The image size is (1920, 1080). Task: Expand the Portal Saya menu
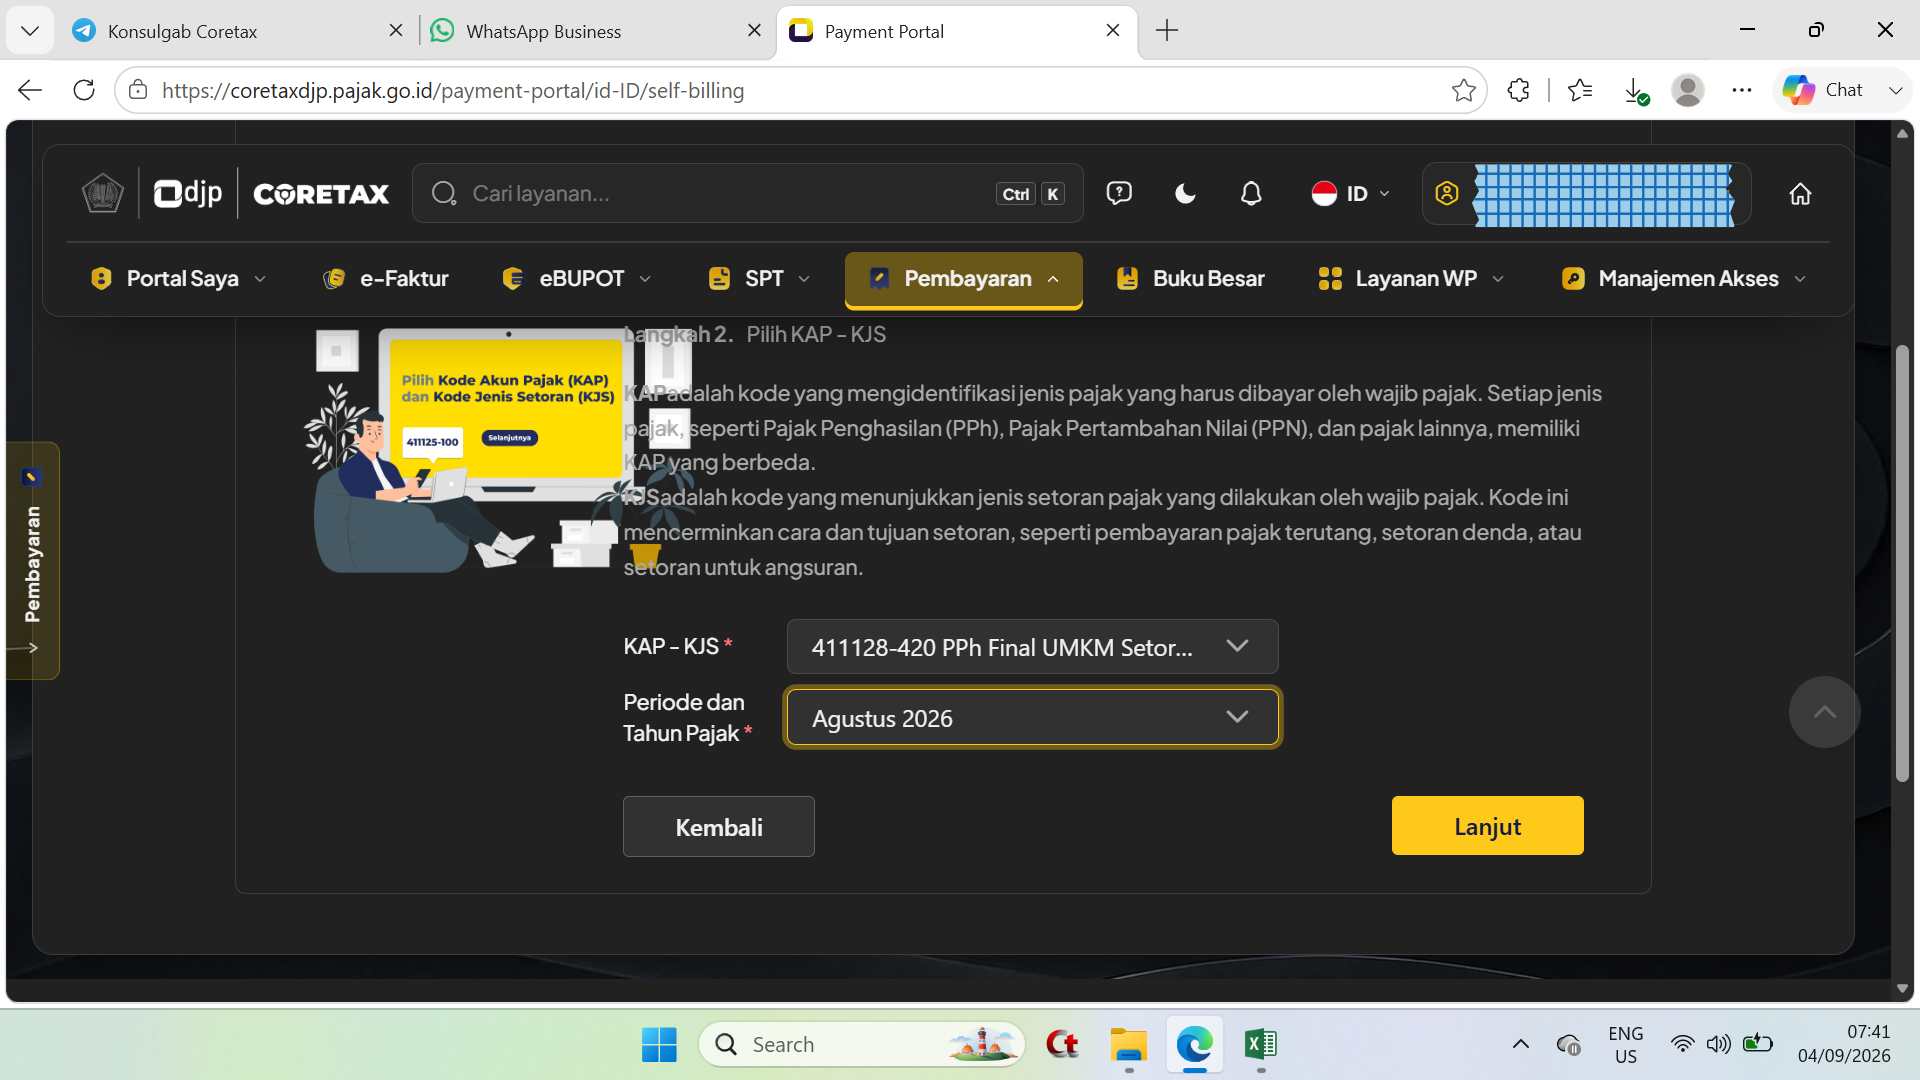click(x=178, y=279)
